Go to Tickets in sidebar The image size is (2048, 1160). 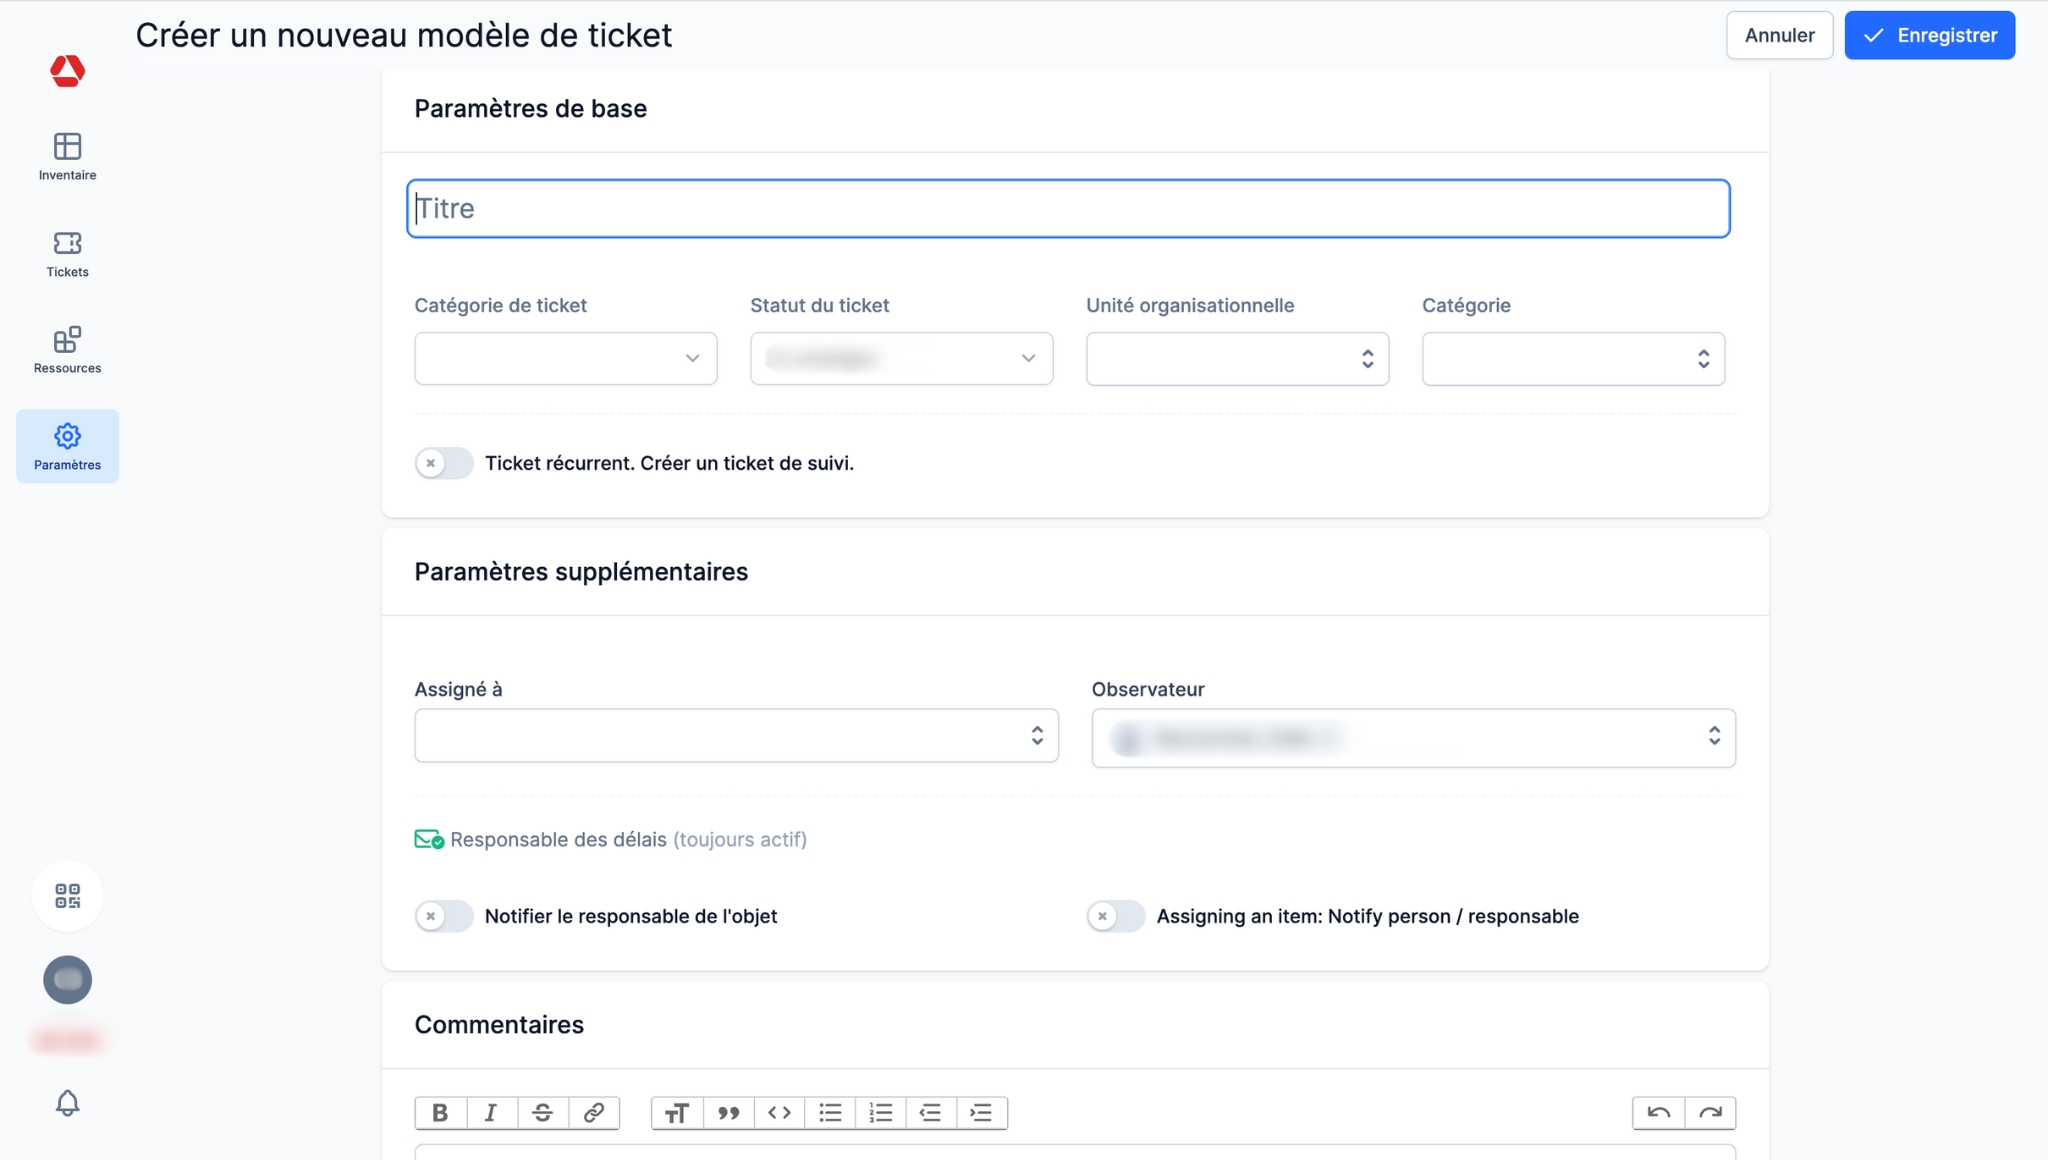coord(67,254)
